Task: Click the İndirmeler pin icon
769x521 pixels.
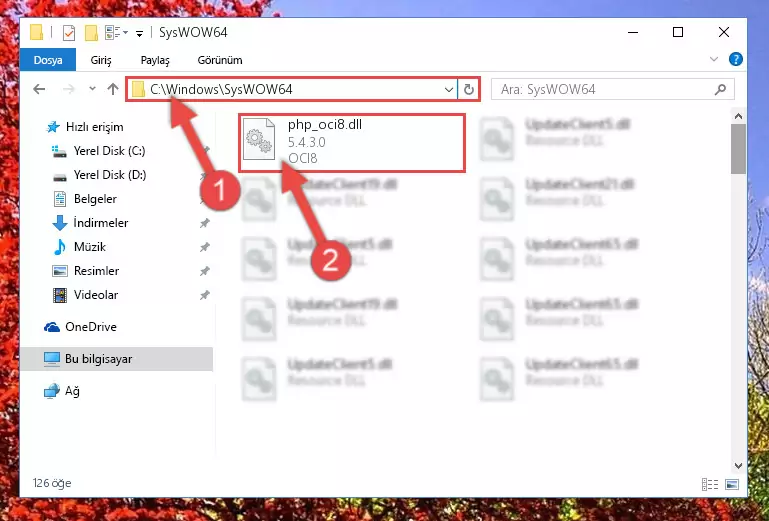Action: coord(205,223)
